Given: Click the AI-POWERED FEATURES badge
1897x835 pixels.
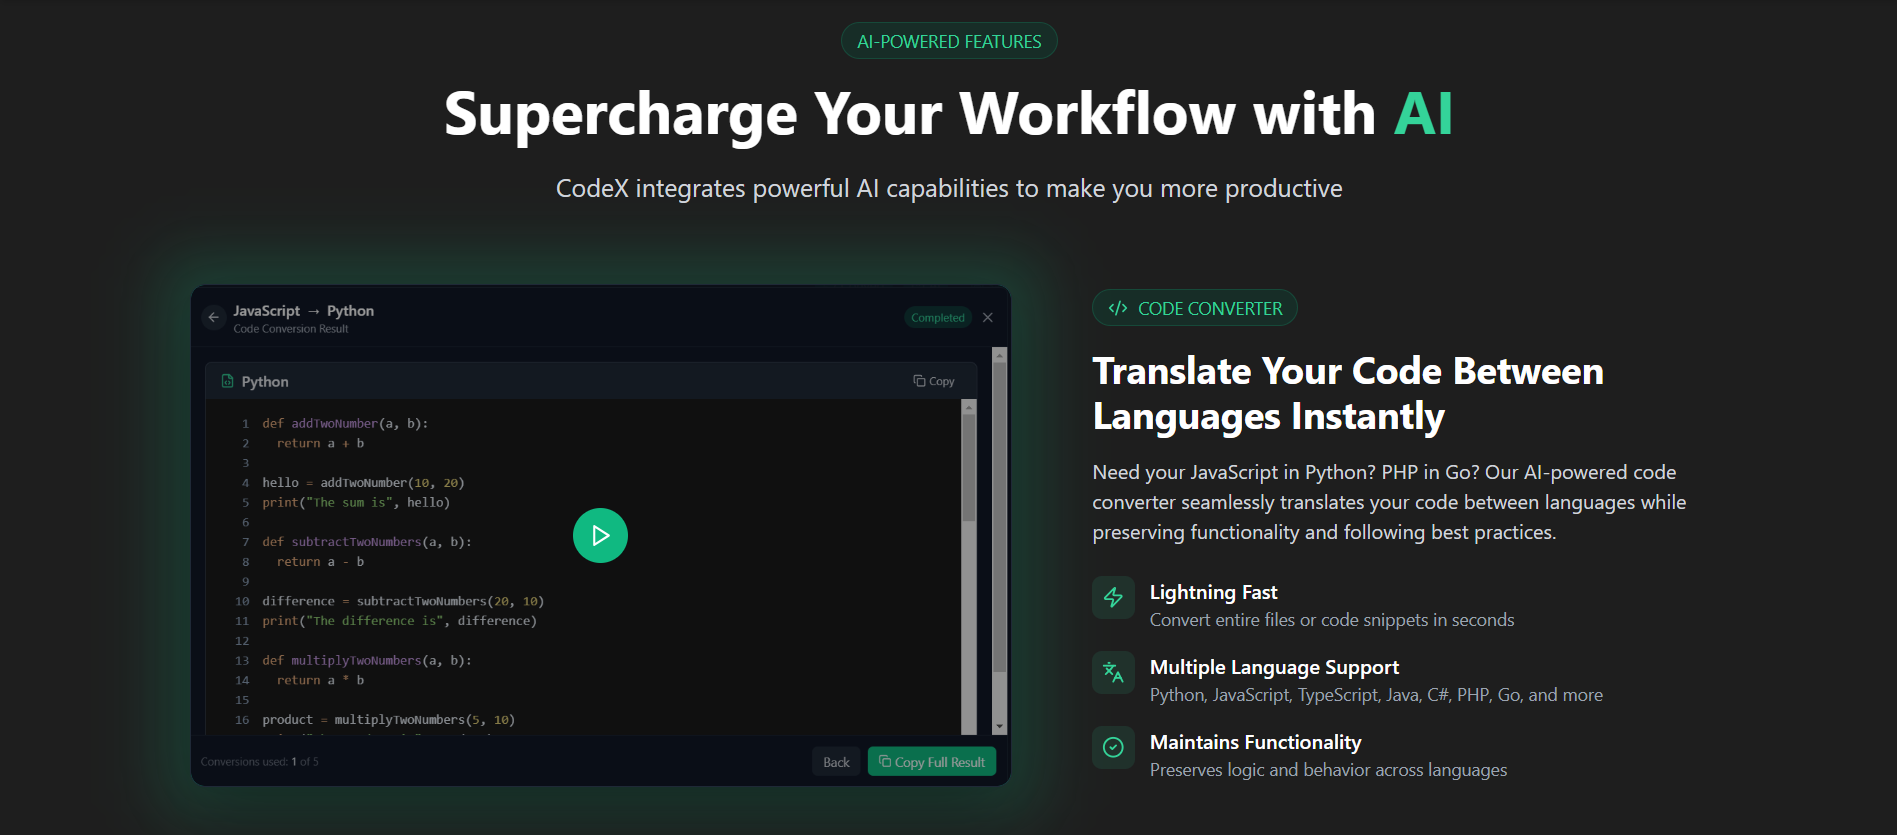Looking at the screenshot, I should tap(949, 41).
